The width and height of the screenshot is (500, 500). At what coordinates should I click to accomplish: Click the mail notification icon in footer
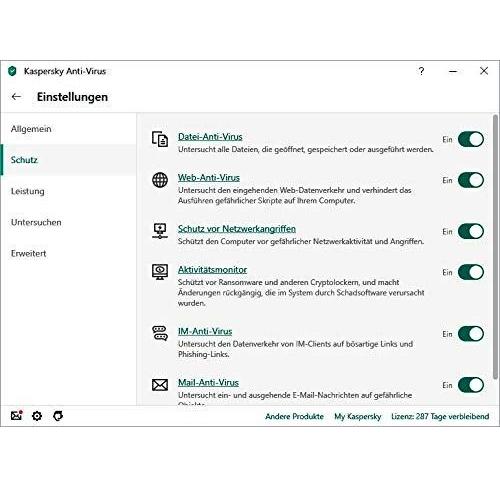[x=16, y=415]
